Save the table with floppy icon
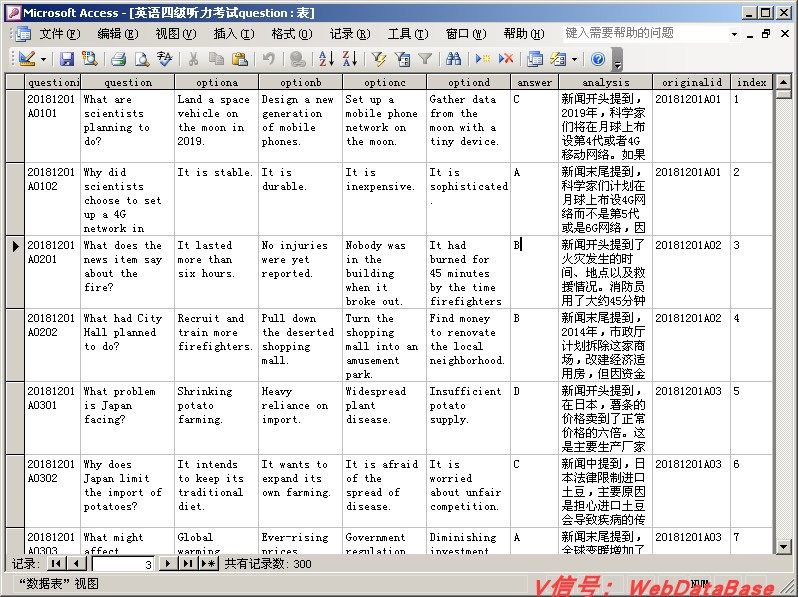The height and width of the screenshot is (597, 798). click(x=67, y=59)
